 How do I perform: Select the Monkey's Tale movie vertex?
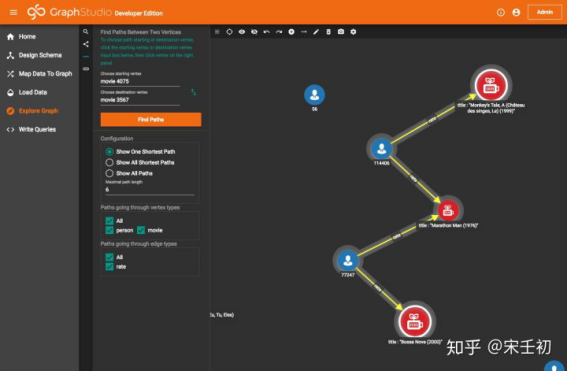point(491,85)
